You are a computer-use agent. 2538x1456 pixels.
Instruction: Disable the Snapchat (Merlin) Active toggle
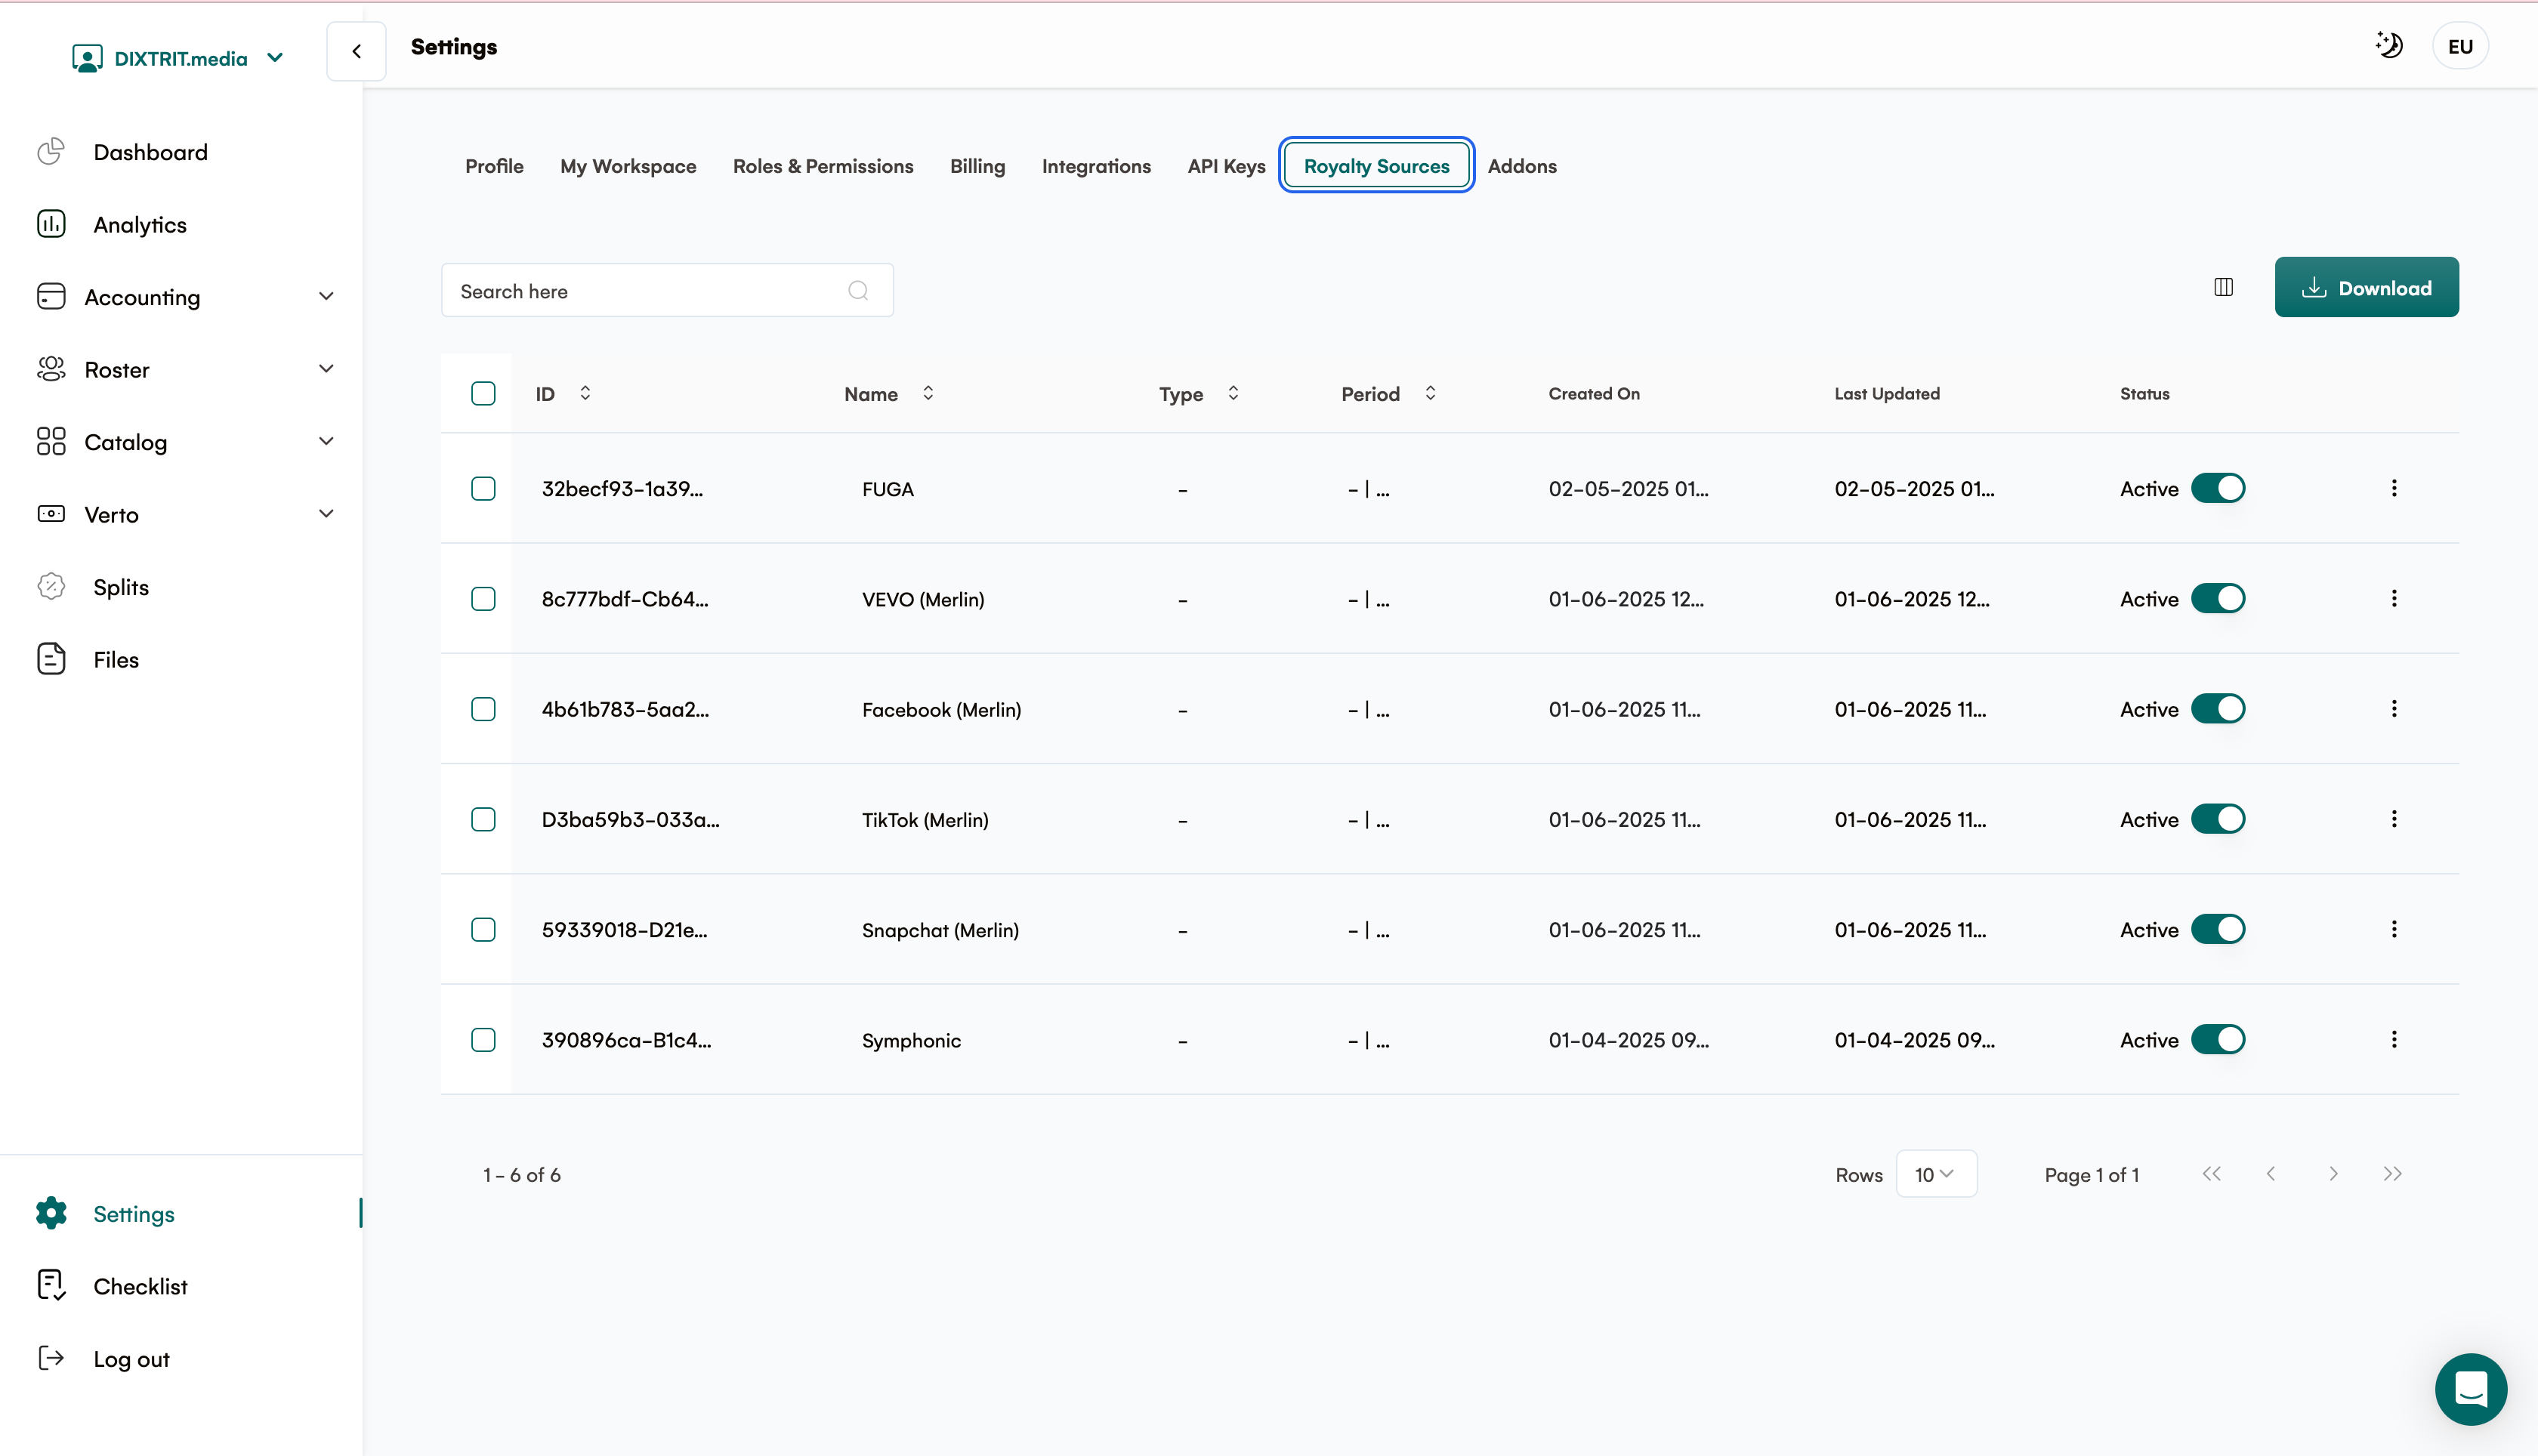click(x=2218, y=929)
